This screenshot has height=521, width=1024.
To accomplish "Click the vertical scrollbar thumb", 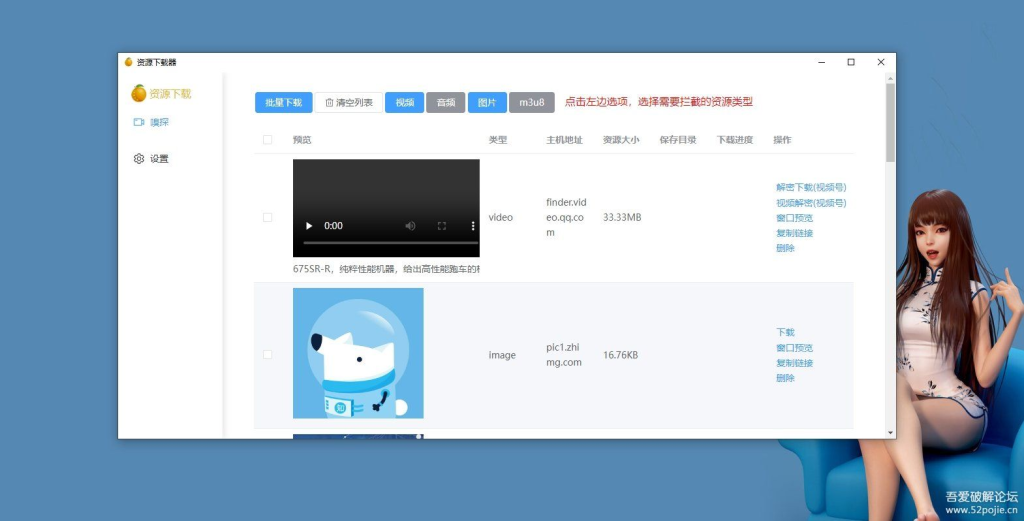I will [891, 122].
